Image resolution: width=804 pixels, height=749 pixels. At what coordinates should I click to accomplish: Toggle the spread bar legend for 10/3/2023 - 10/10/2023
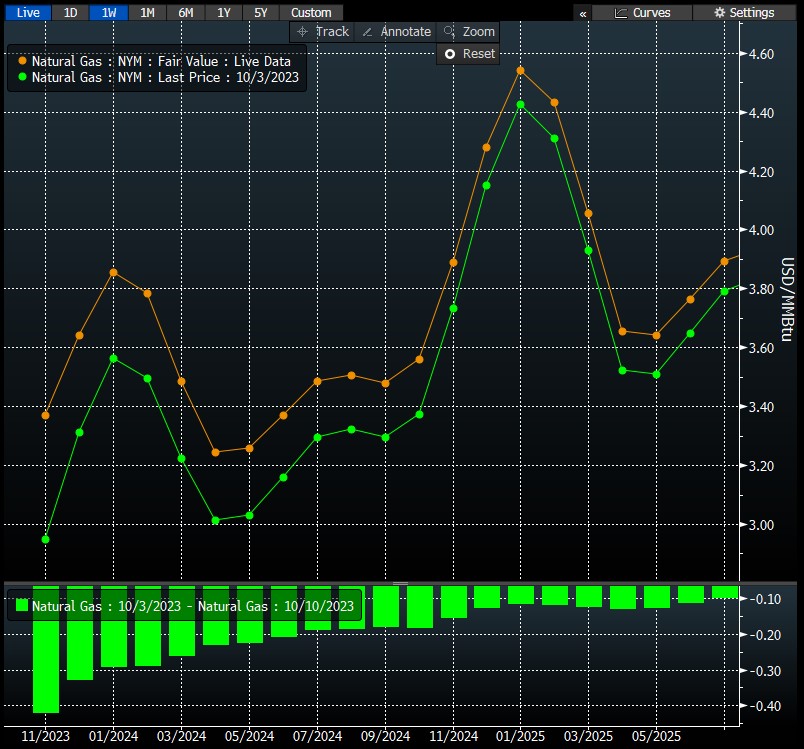184,605
